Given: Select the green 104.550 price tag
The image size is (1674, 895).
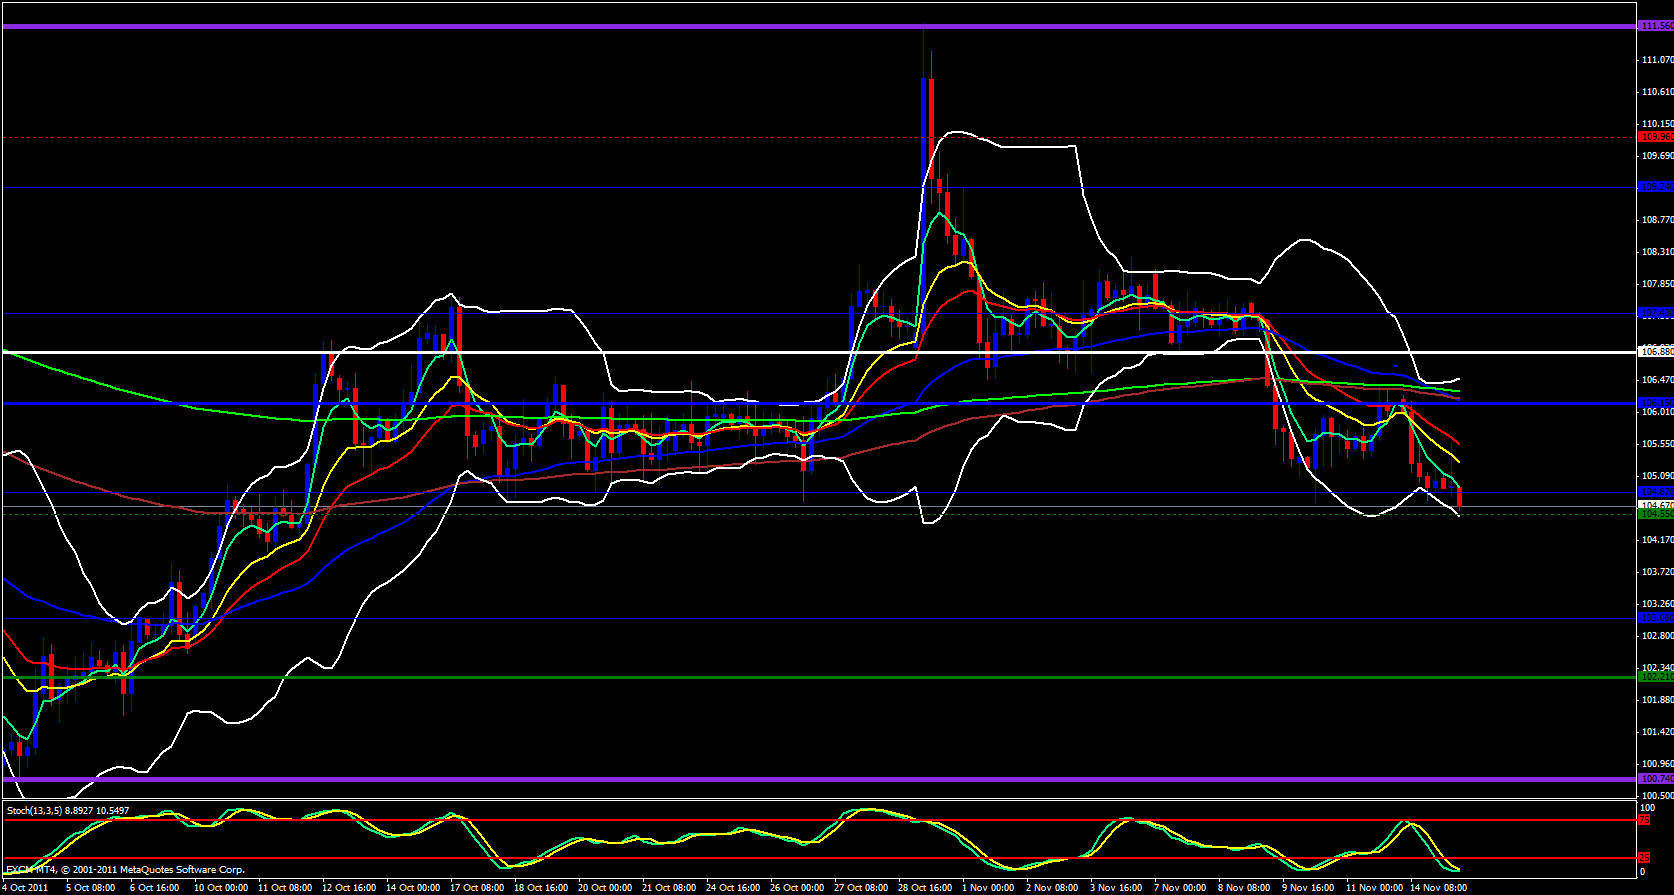Looking at the screenshot, I should pyautogui.click(x=1656, y=514).
